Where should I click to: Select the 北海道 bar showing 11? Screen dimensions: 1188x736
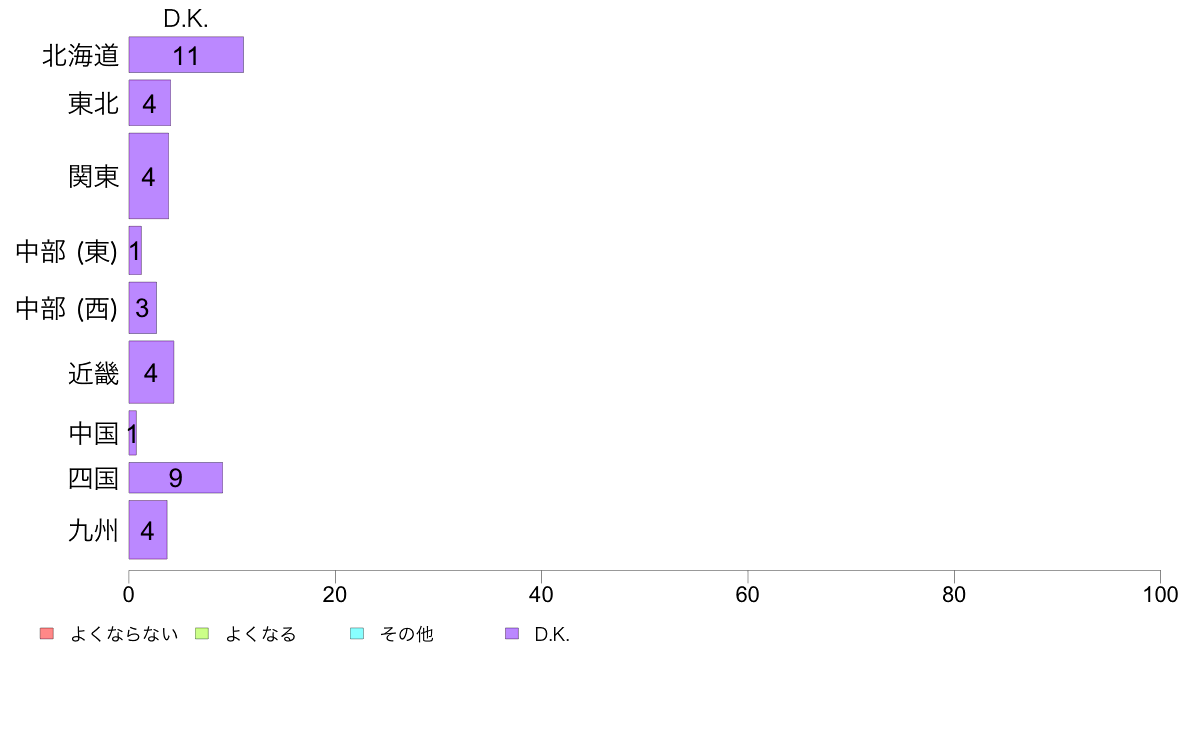pyautogui.click(x=186, y=55)
